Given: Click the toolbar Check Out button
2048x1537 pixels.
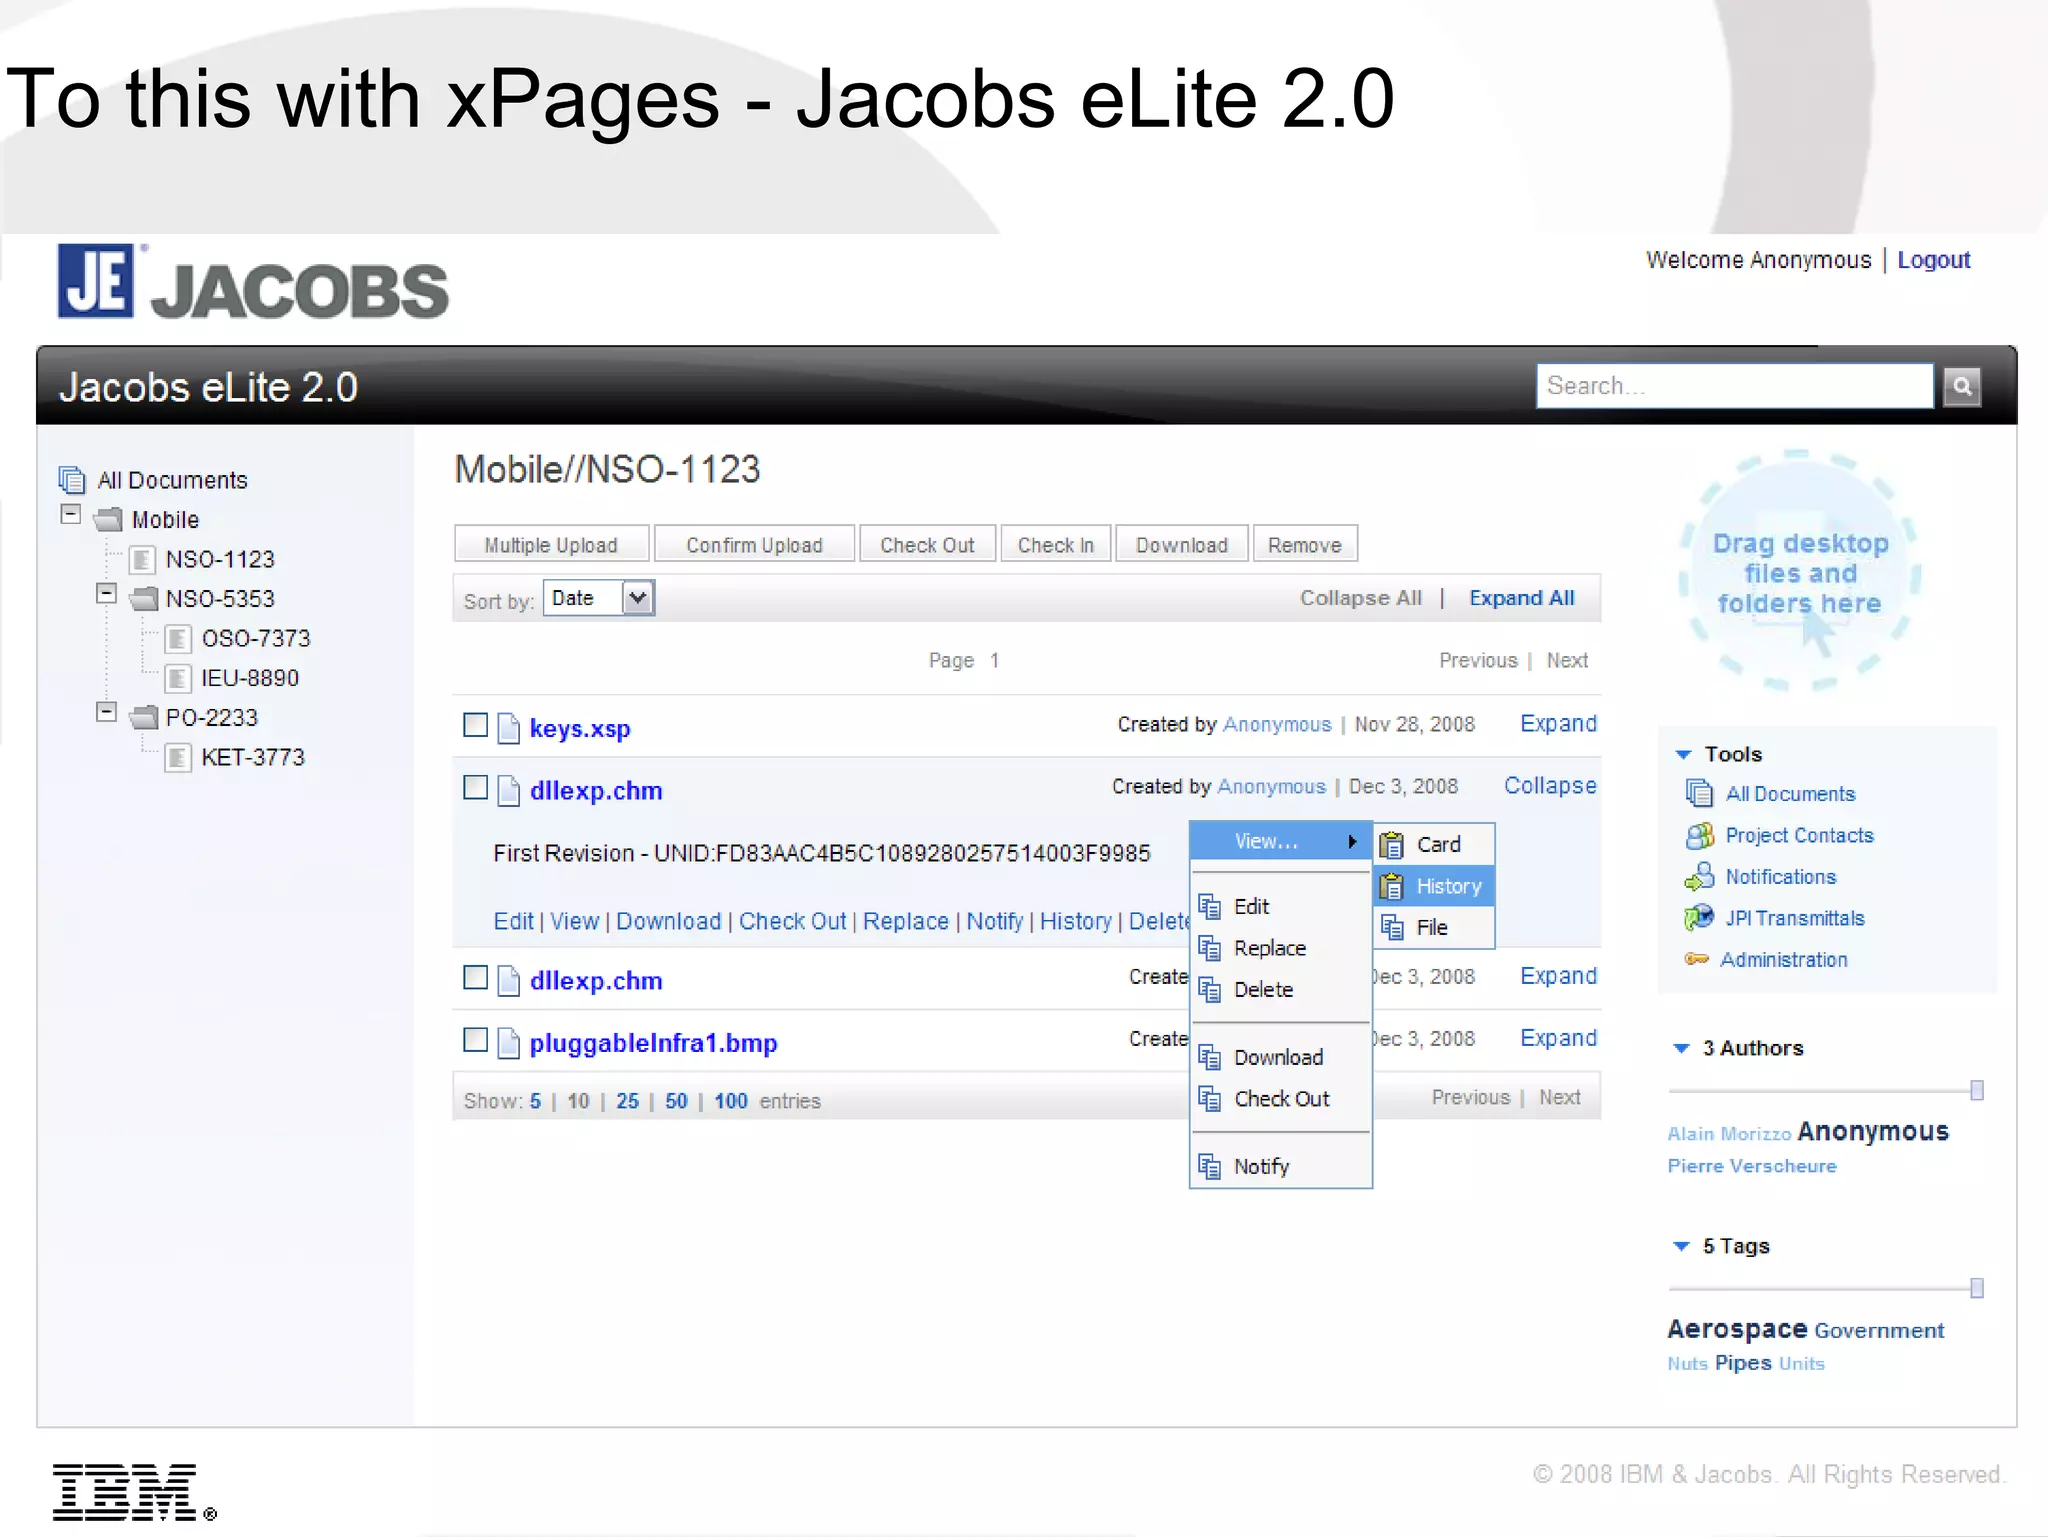Looking at the screenshot, I should coord(927,545).
